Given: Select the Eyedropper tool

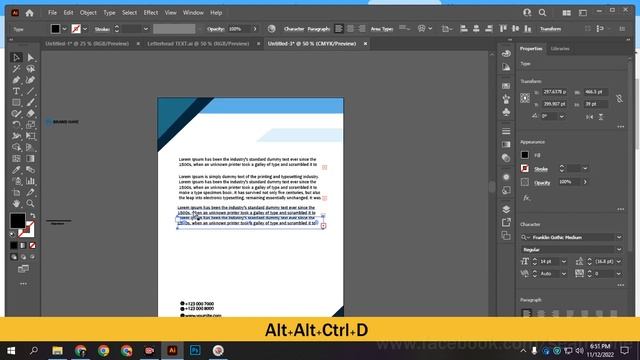Looking at the screenshot, I should 16,170.
